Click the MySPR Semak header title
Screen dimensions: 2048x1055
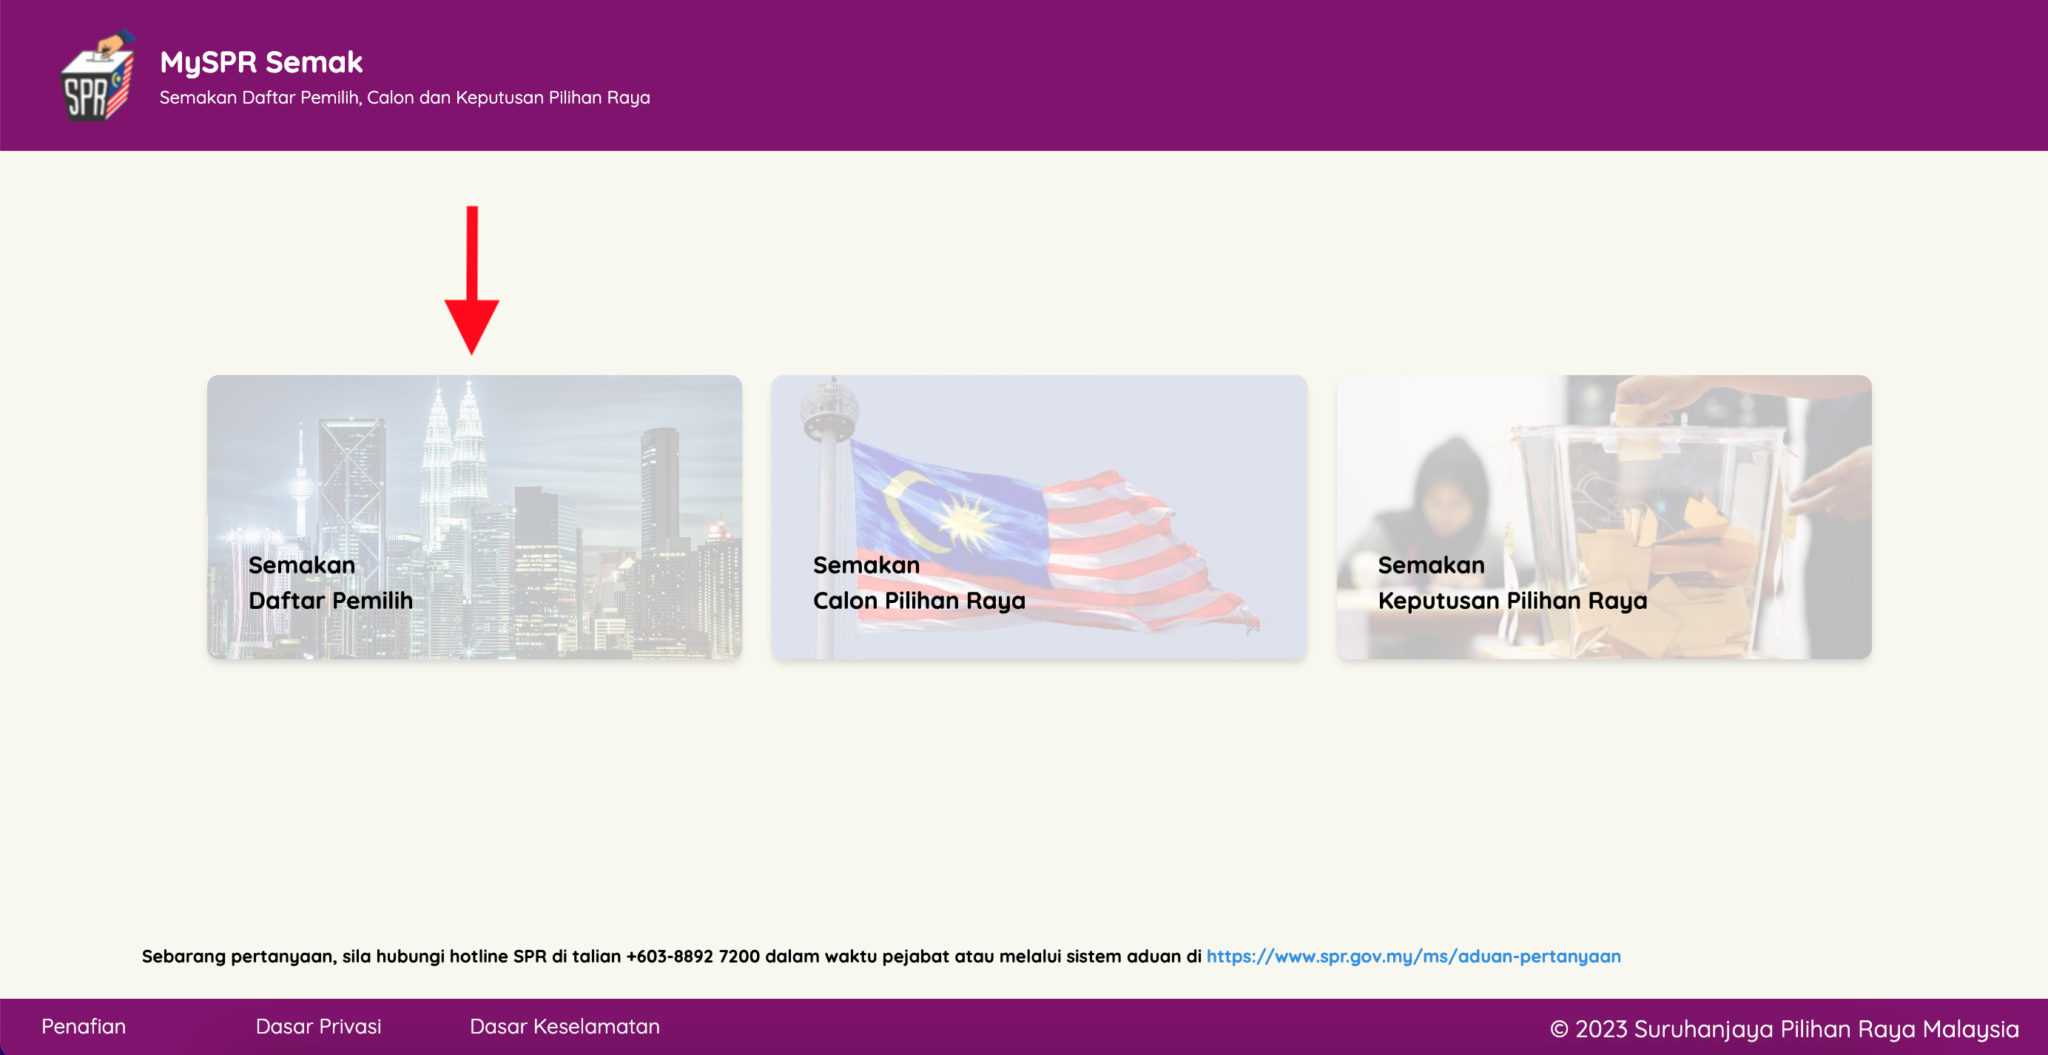pyautogui.click(x=261, y=62)
